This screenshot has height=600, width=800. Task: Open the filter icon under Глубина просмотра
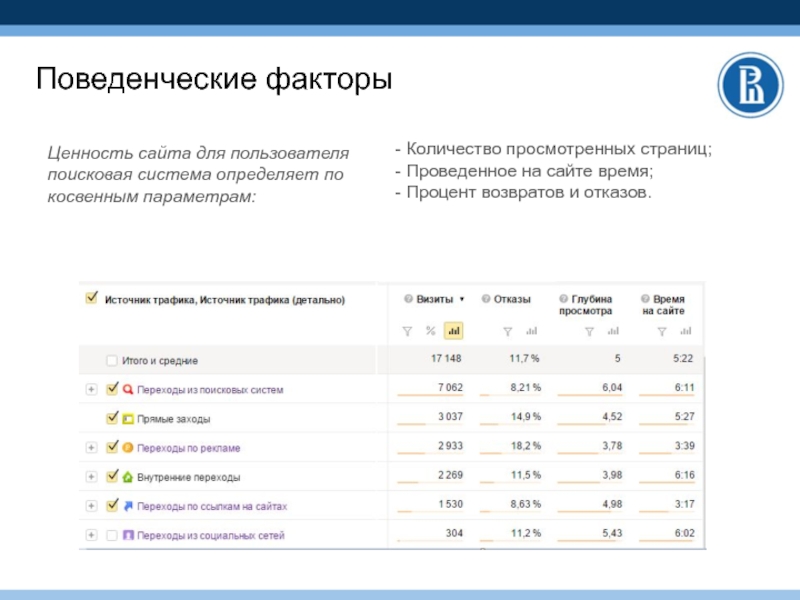(589, 332)
